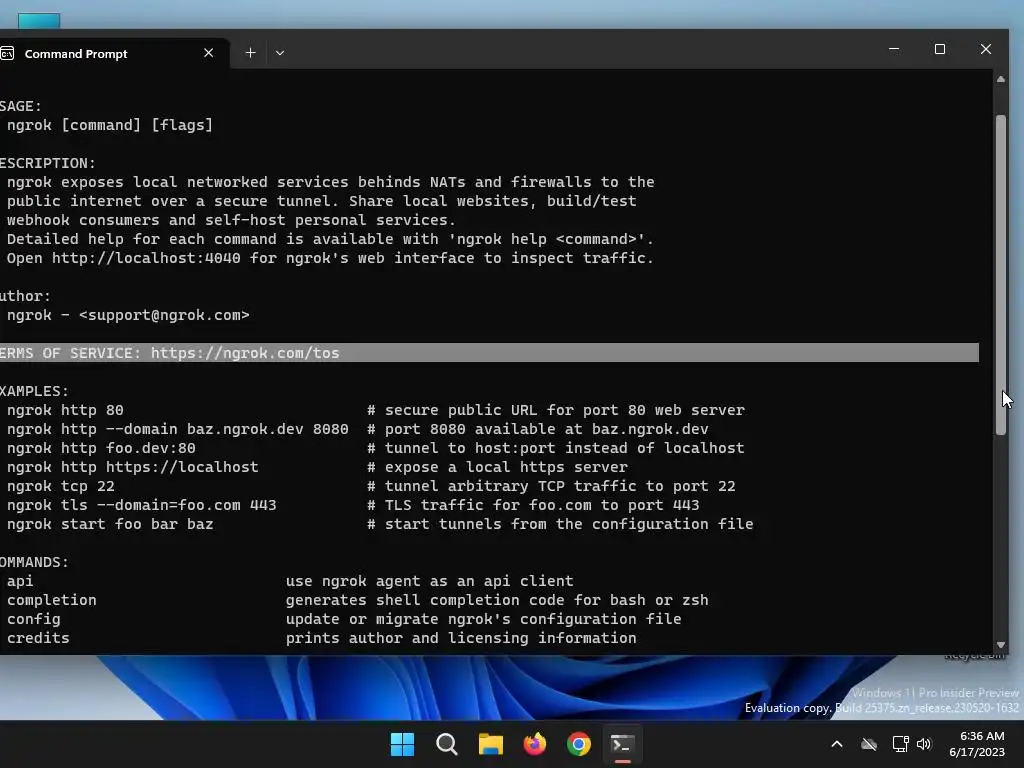Click 'ngrok tls --domain=foo.com 443' example
Screen dimensions: 1024x768
coord(142,505)
